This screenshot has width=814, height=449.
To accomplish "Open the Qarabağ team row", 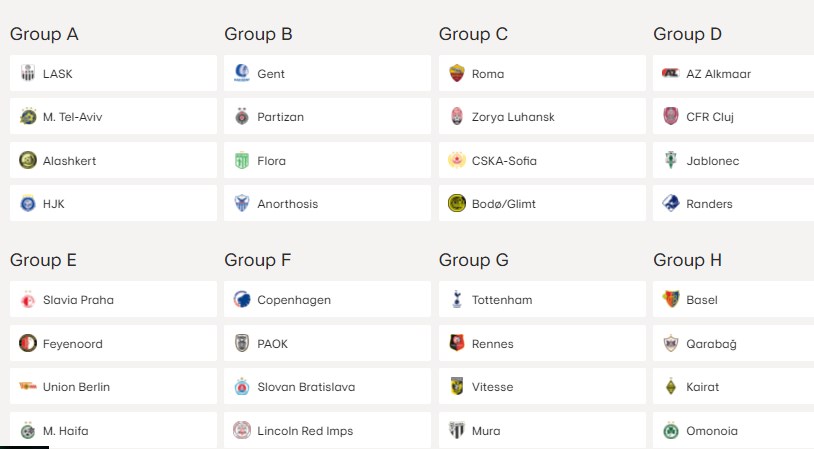I will (x=734, y=343).
